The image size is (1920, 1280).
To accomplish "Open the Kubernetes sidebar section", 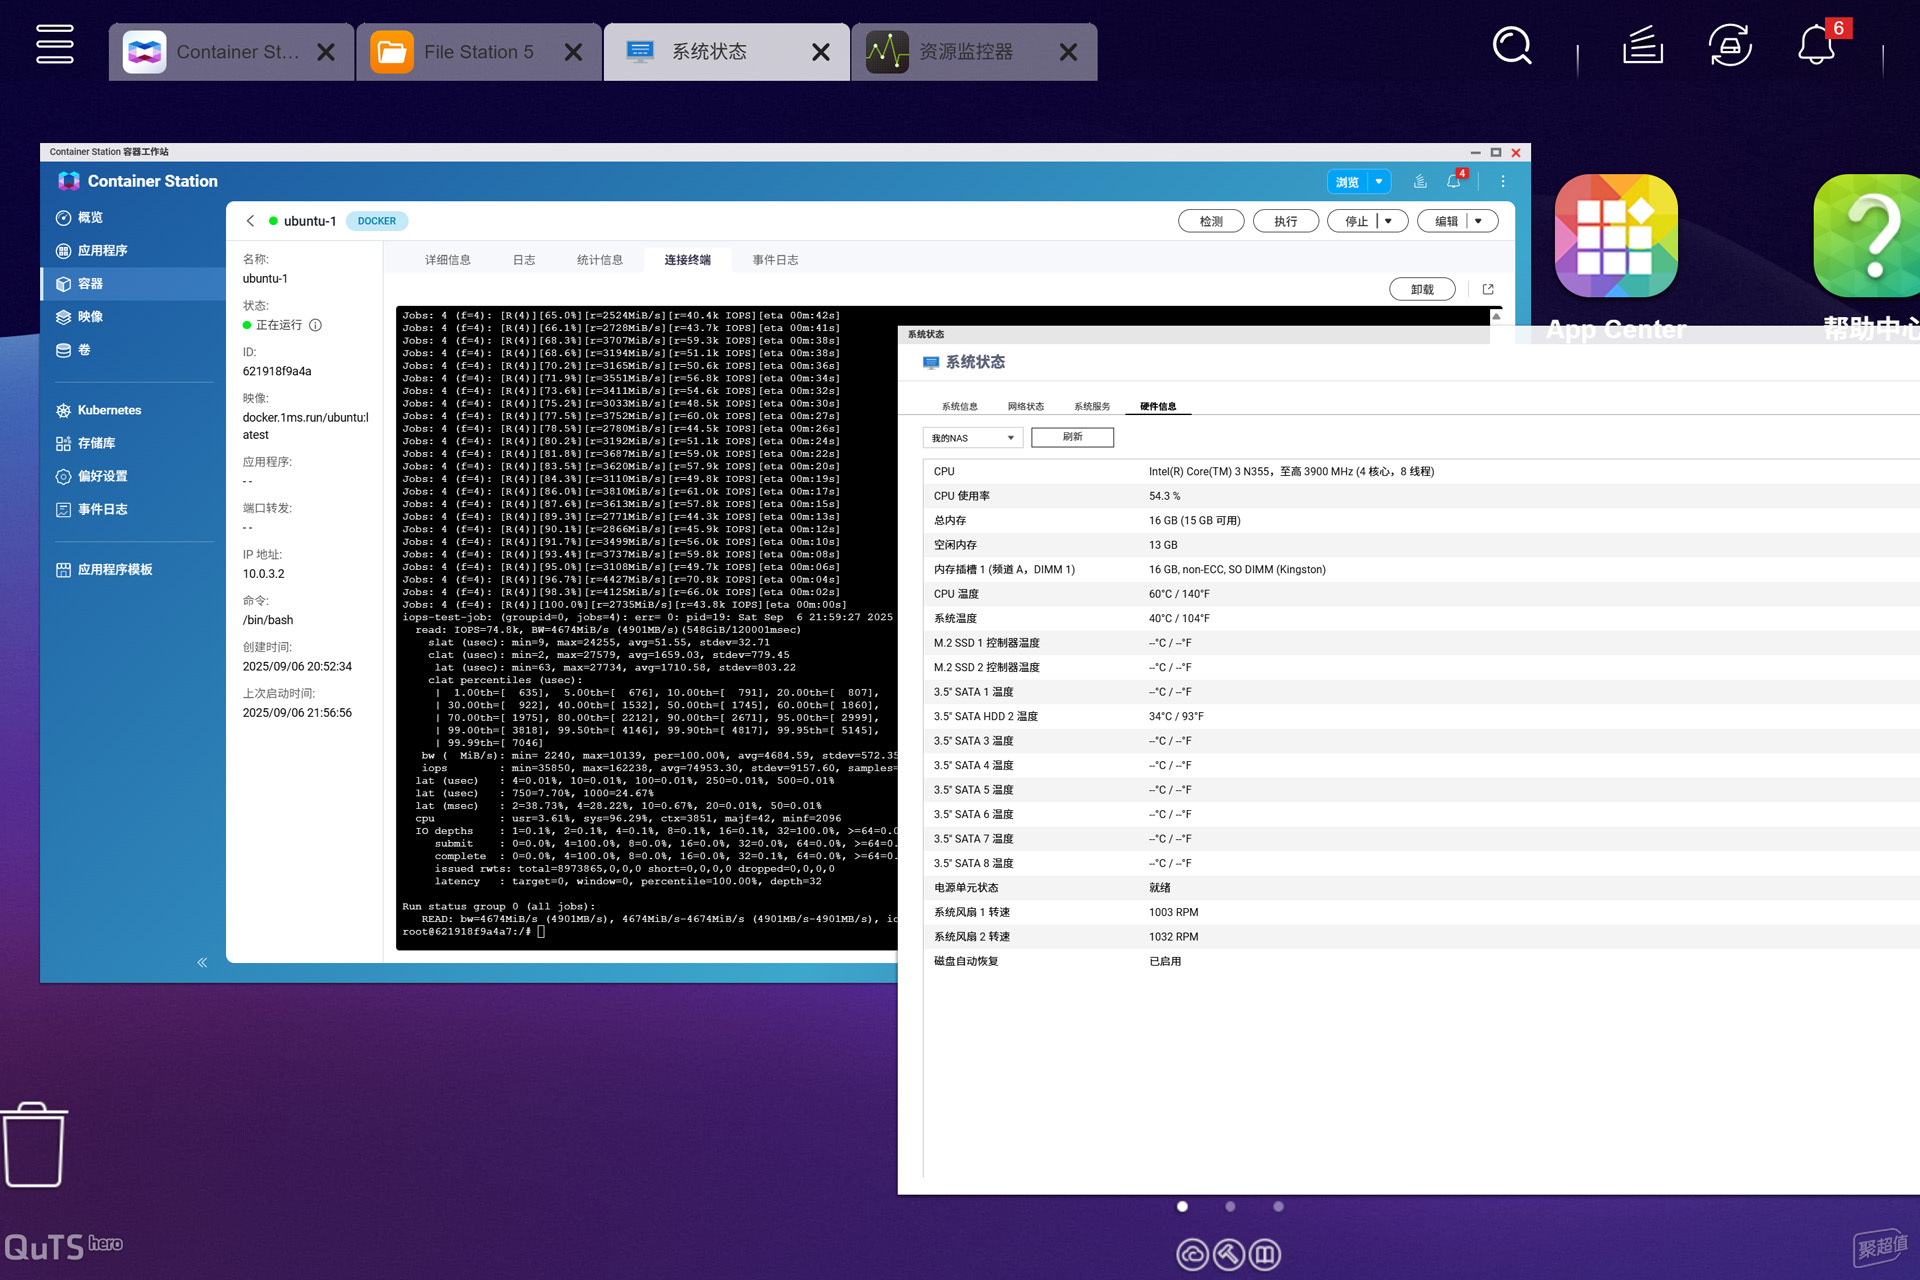I will coord(108,410).
